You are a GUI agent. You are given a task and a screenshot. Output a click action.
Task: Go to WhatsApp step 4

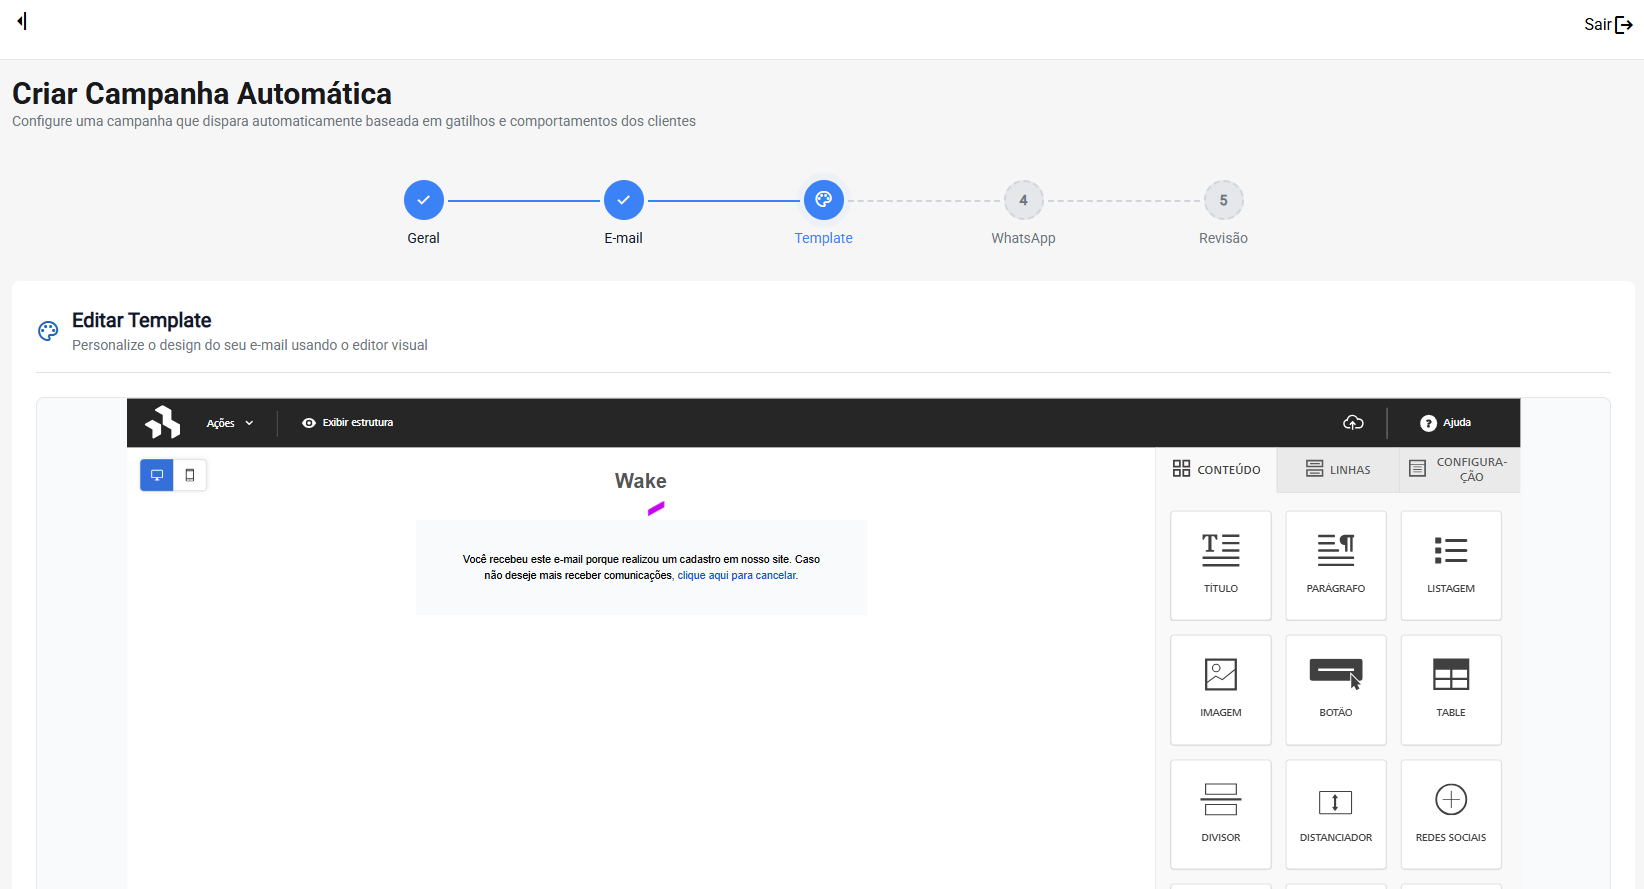(1023, 201)
